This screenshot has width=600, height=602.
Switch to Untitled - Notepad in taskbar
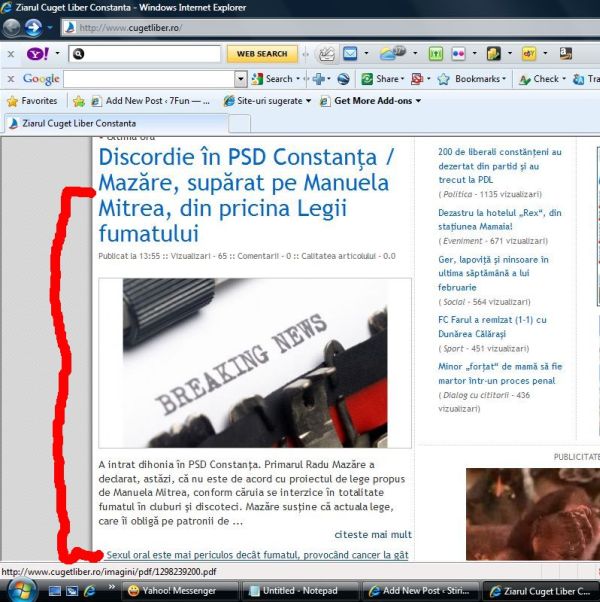click(x=299, y=591)
